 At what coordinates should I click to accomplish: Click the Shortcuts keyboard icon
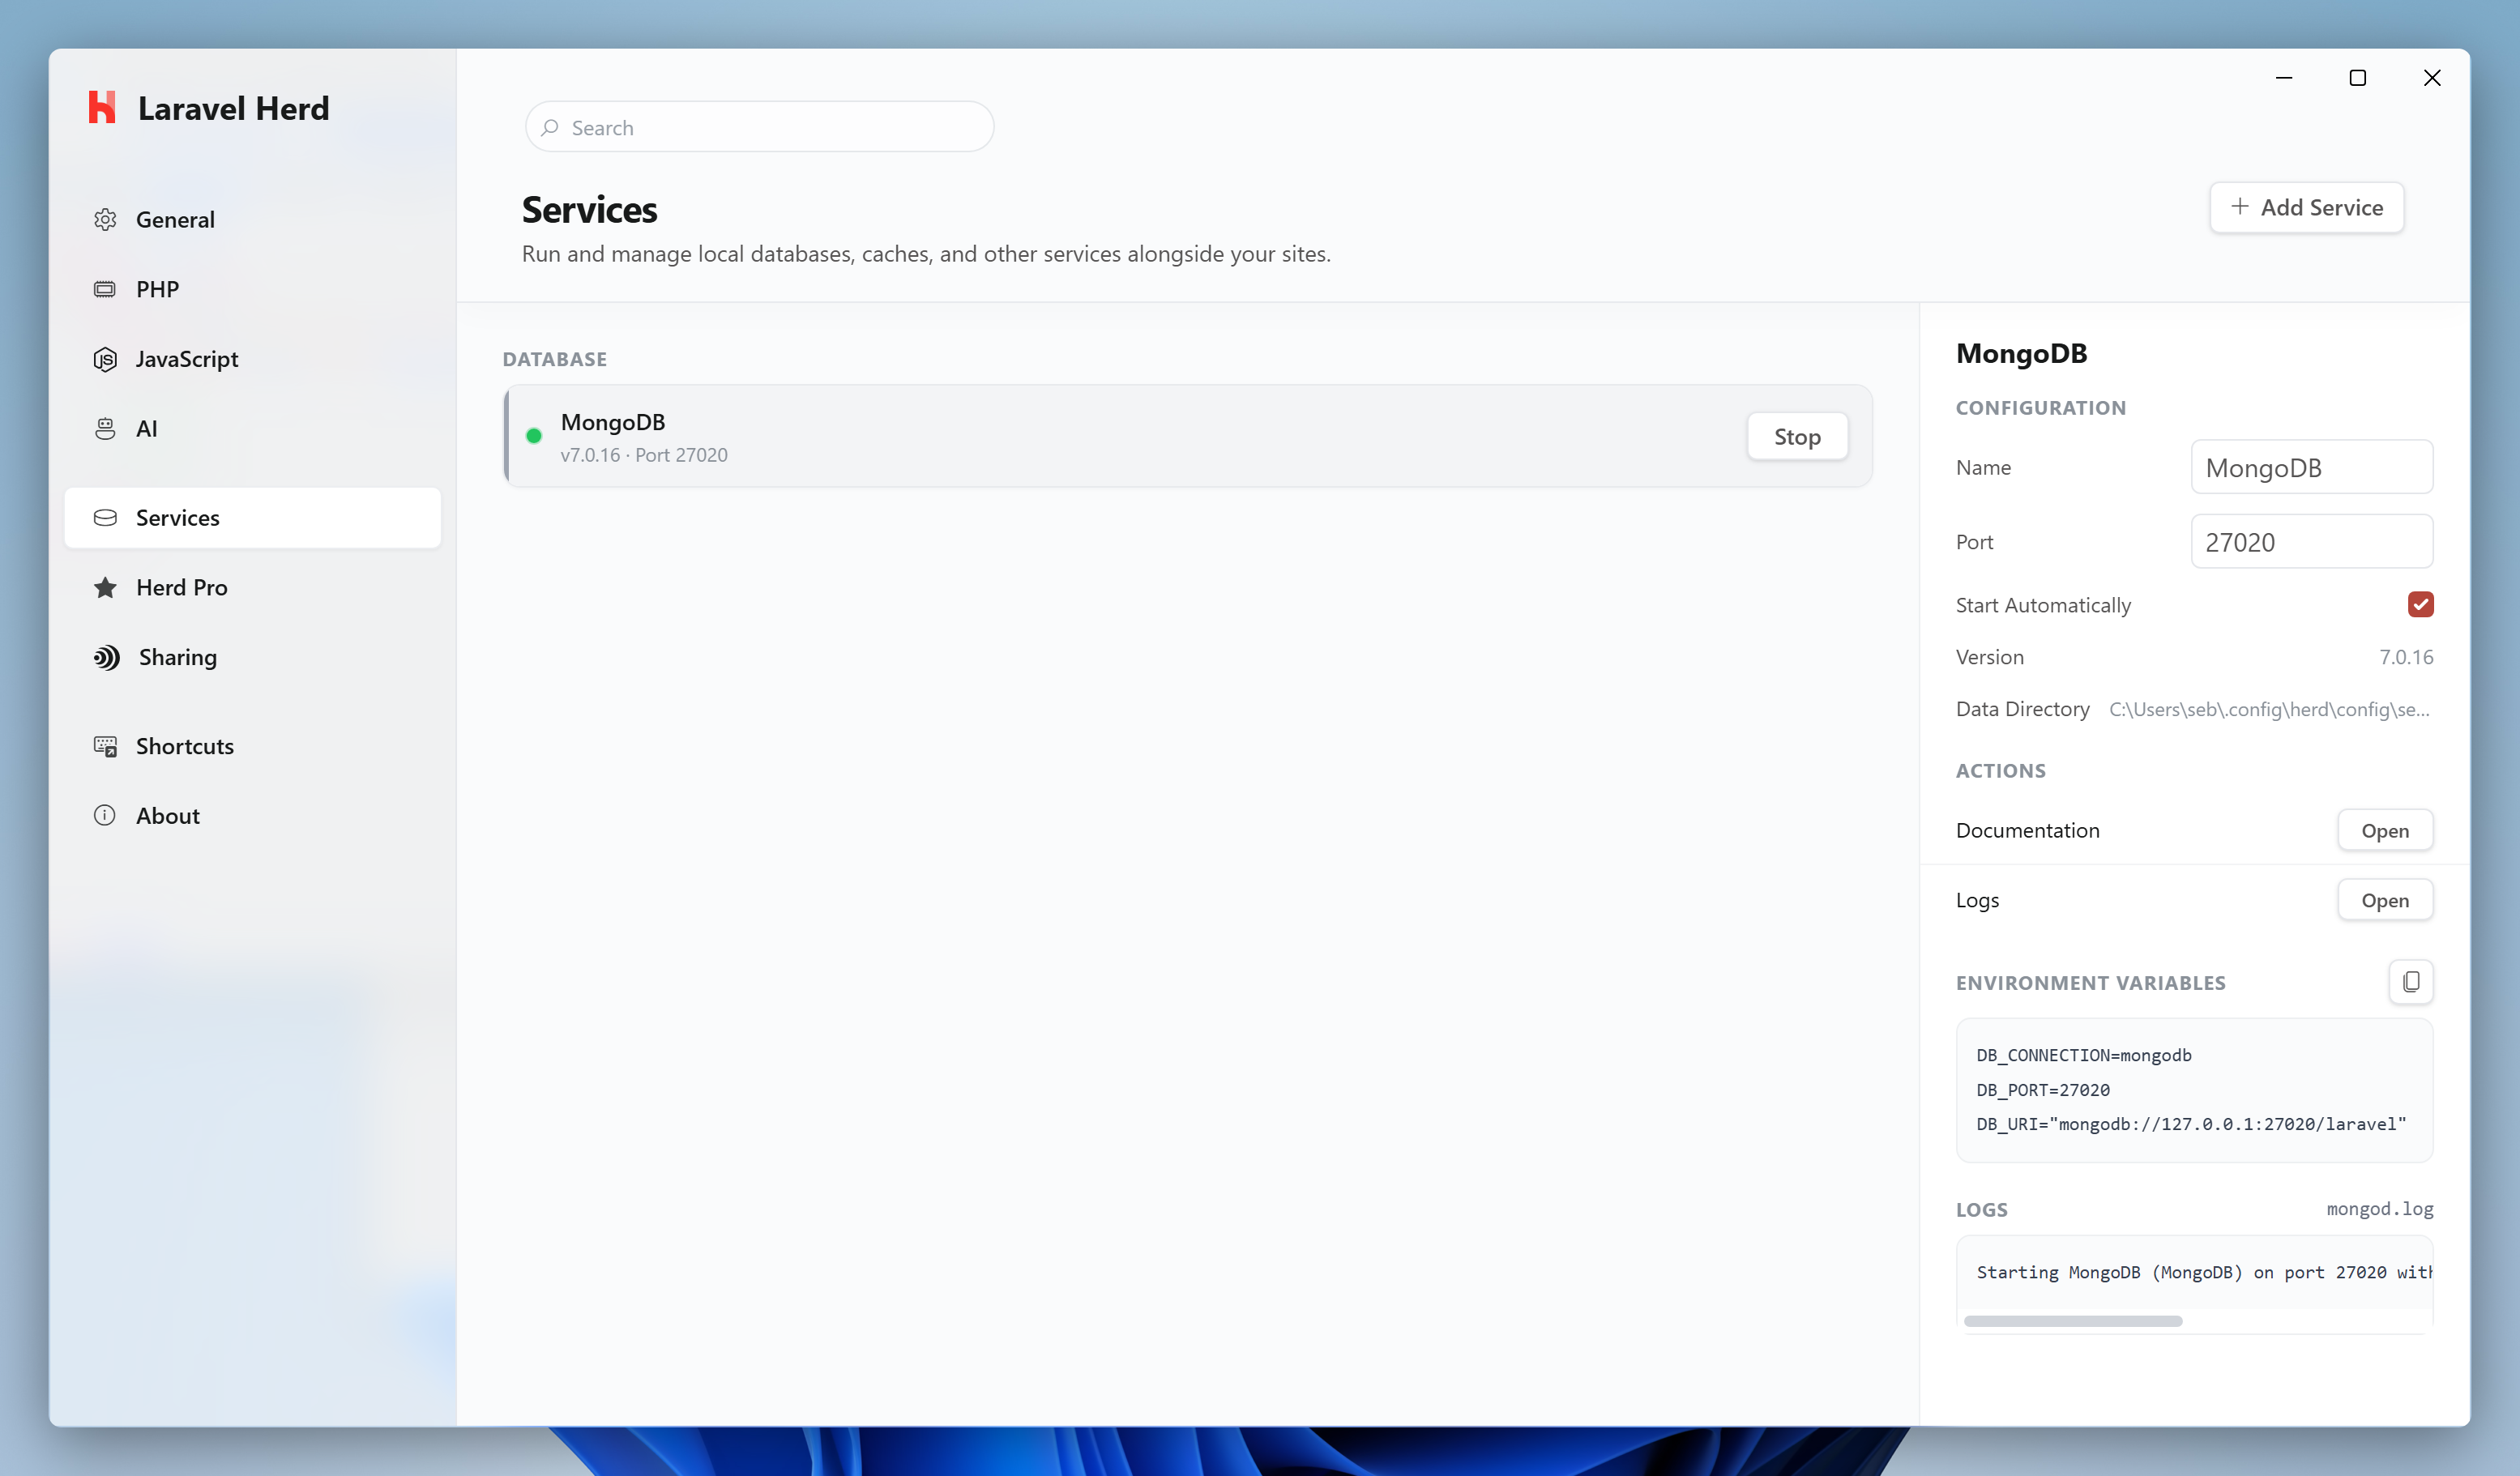pyautogui.click(x=105, y=746)
